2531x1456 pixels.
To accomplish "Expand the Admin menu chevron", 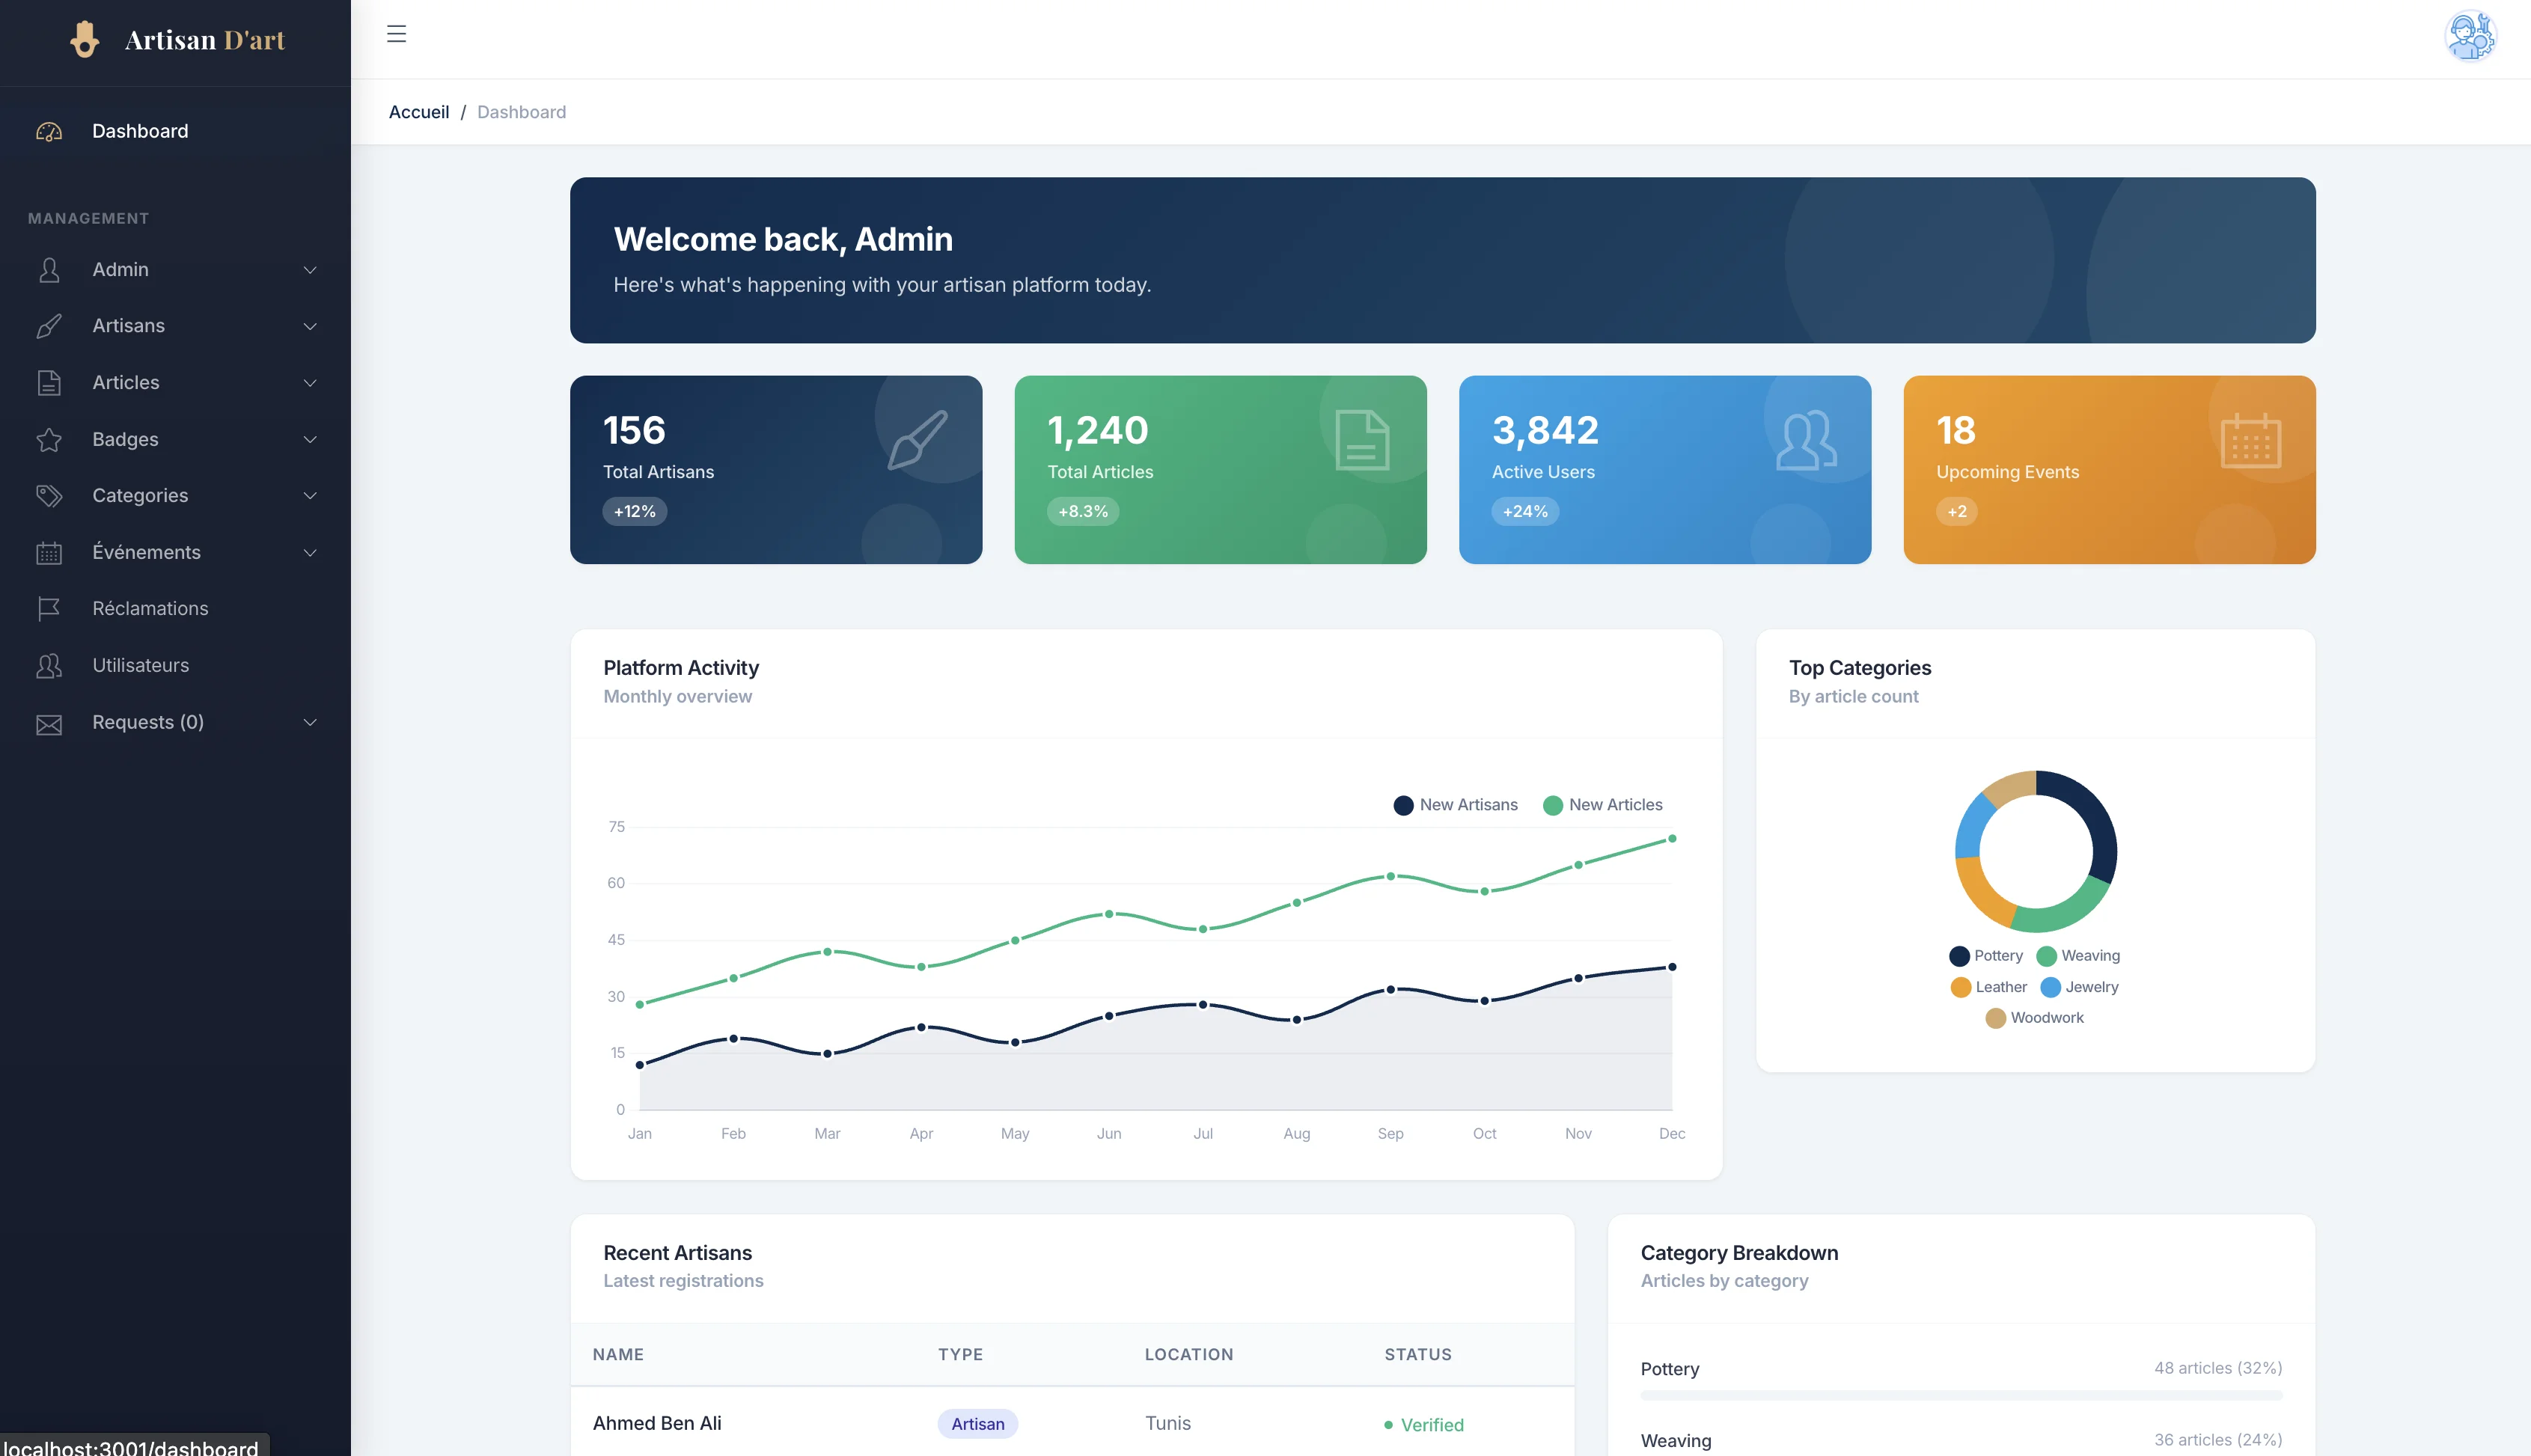I will tap(310, 270).
